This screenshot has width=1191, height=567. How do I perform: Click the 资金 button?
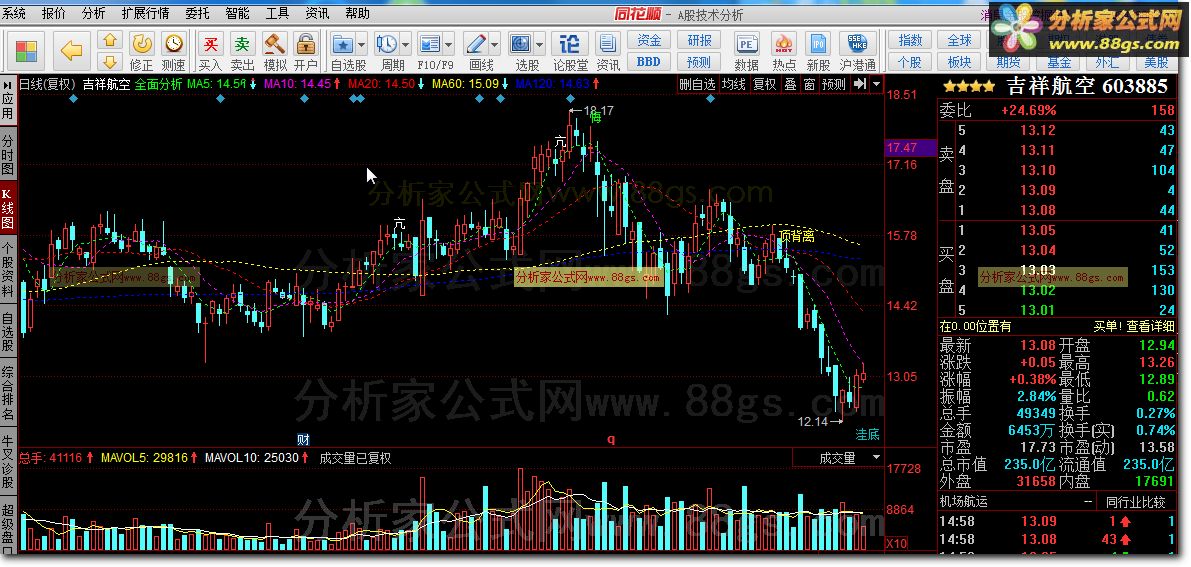(649, 40)
